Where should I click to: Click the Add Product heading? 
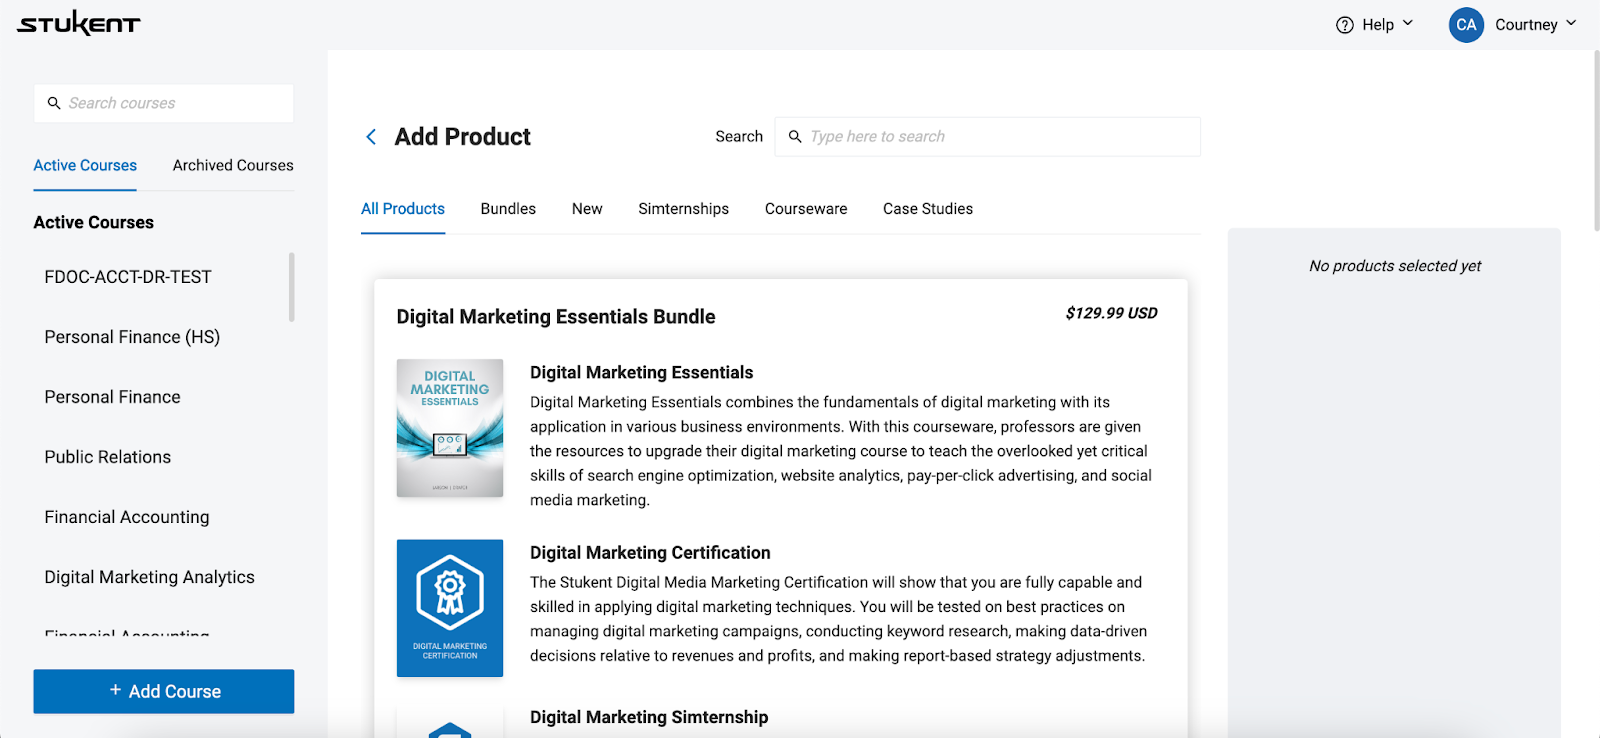click(463, 137)
